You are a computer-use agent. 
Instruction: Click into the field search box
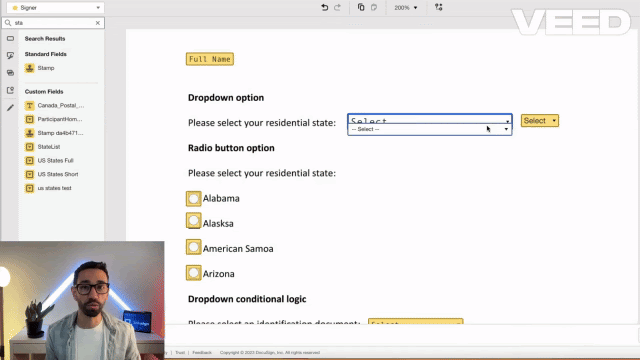[53, 23]
